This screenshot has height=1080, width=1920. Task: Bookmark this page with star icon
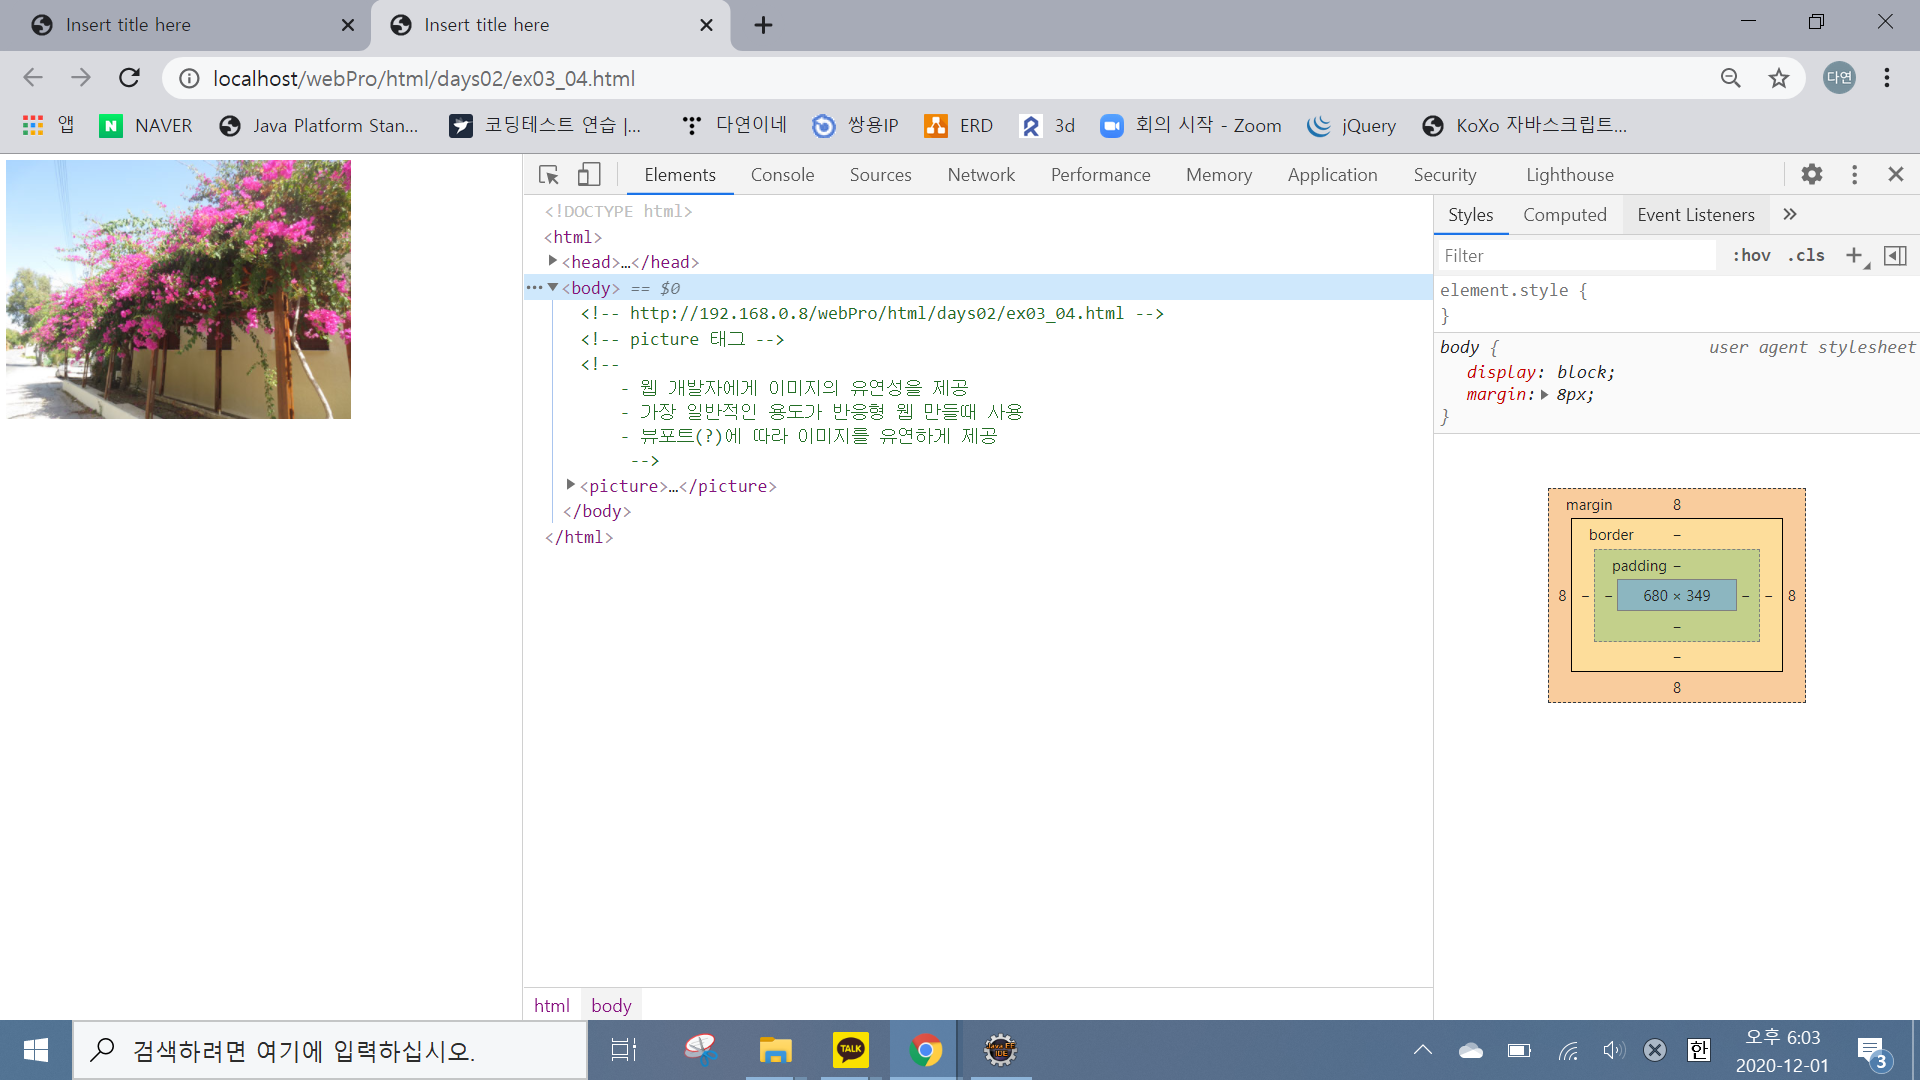pyautogui.click(x=1778, y=78)
